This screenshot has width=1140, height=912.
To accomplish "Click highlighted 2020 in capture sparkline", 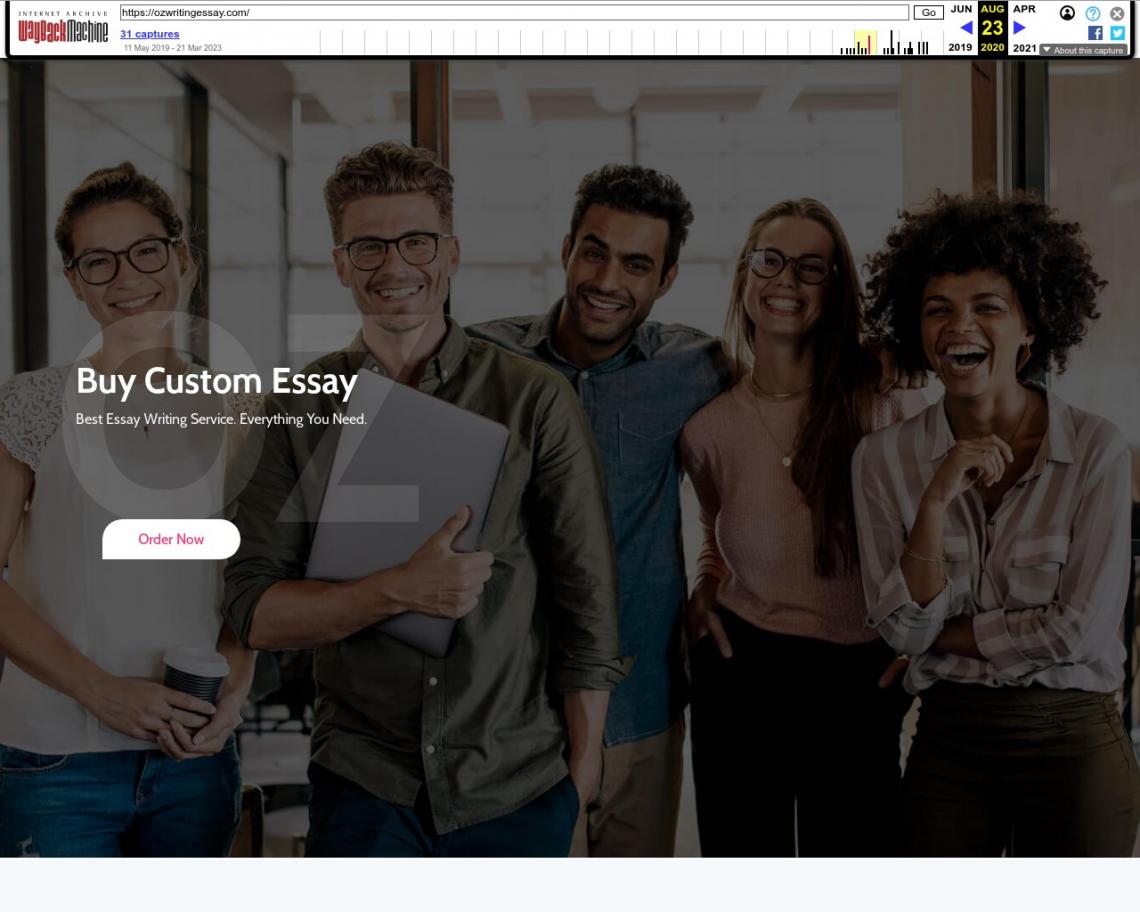I will pyautogui.click(x=865, y=42).
